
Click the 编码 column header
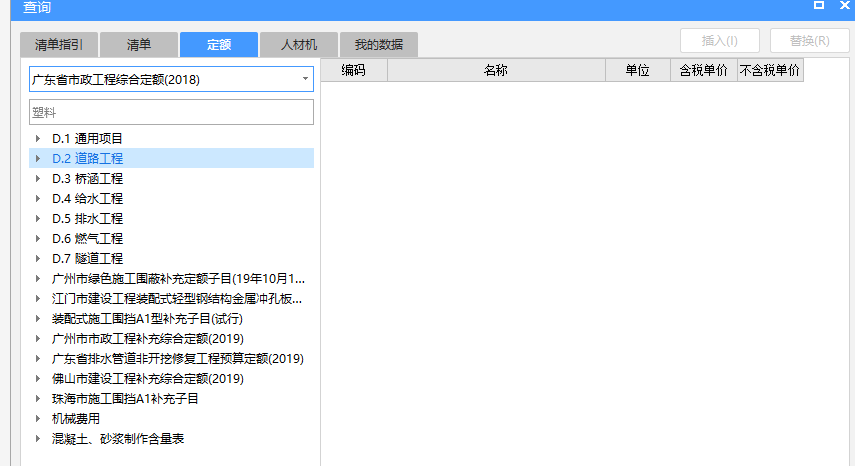click(x=353, y=70)
